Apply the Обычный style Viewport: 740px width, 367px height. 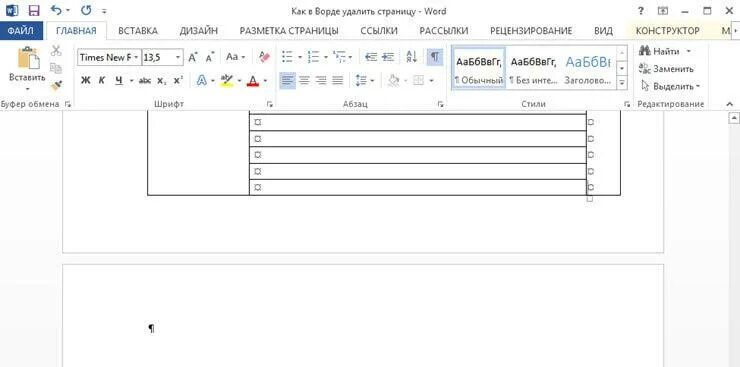(479, 69)
